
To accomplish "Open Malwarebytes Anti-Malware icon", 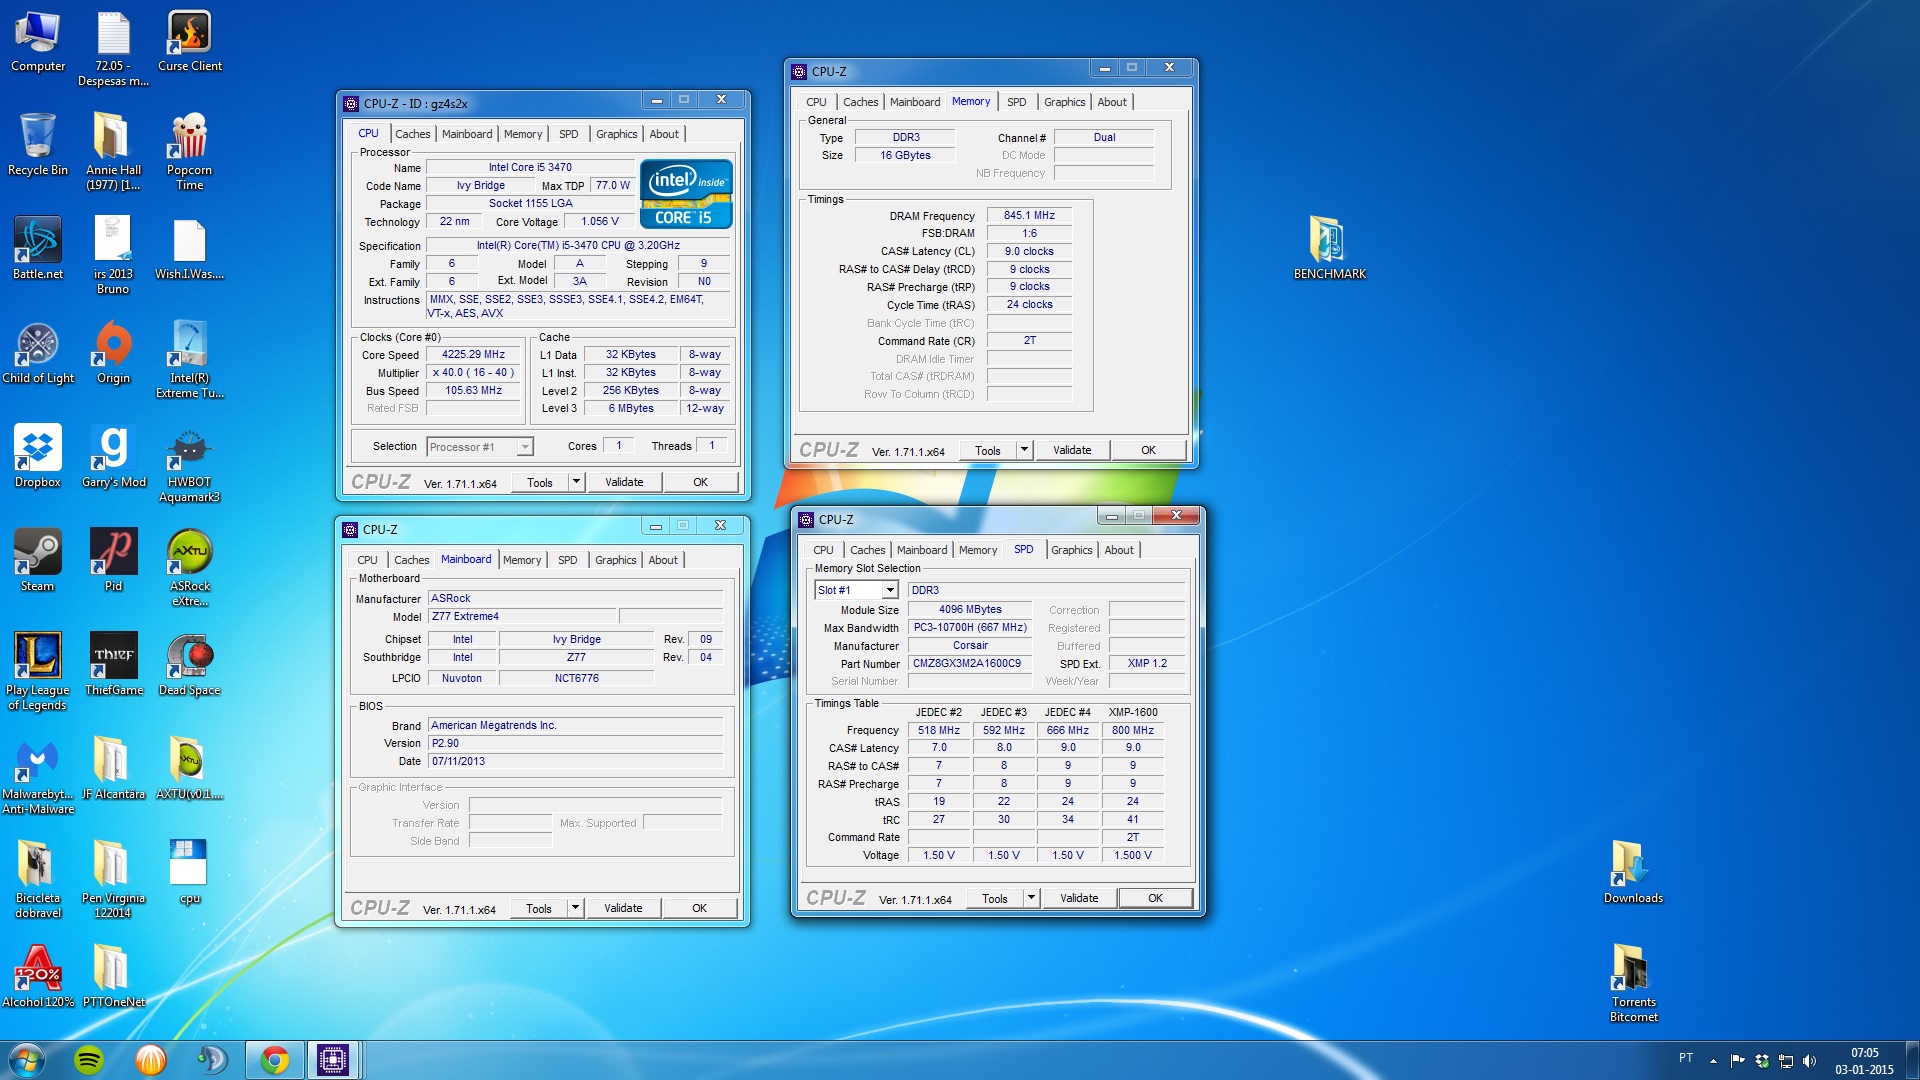I will click(x=38, y=776).
